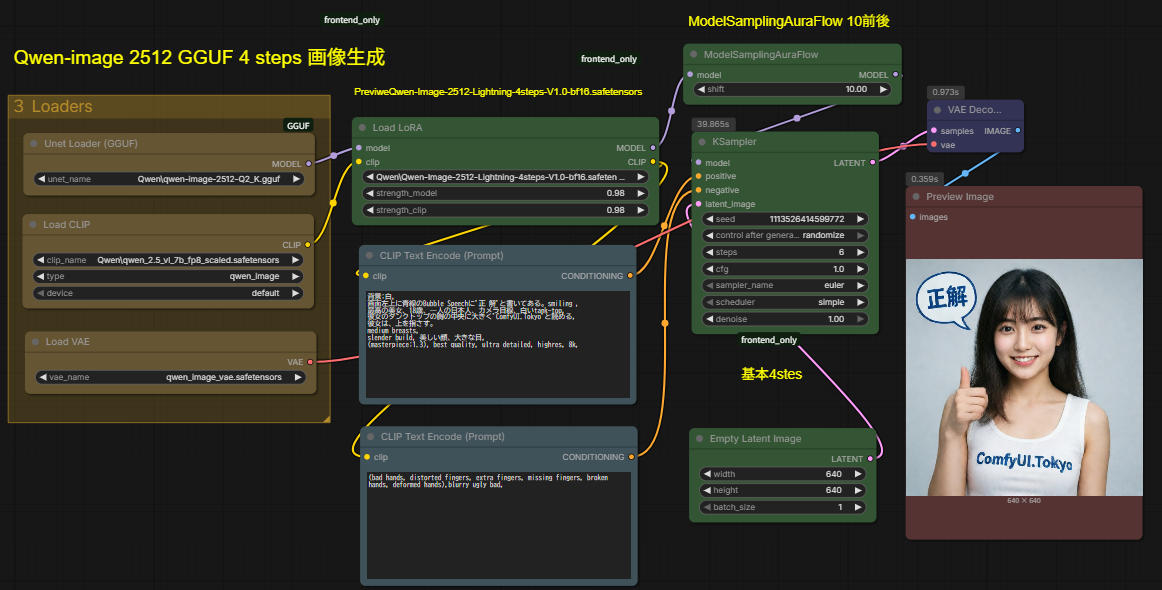This screenshot has height=590, width=1162.
Task: Increase steps value with right arrow
Action: tap(861, 252)
